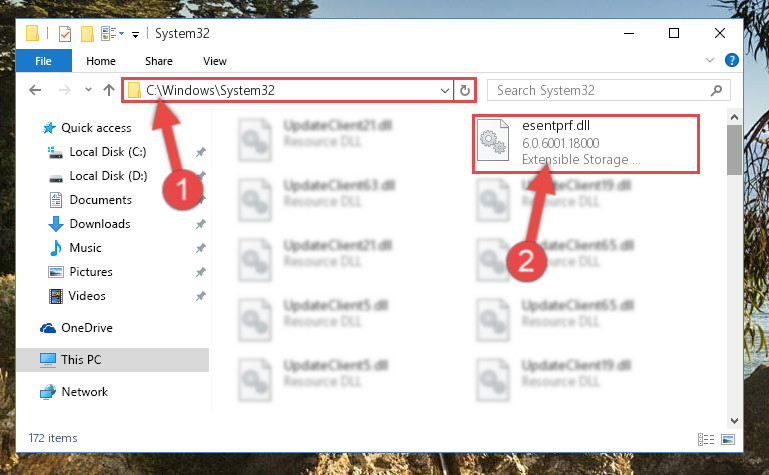Click the Properties quick access toolbar icon
The height and width of the screenshot is (475, 769).
(x=65, y=34)
